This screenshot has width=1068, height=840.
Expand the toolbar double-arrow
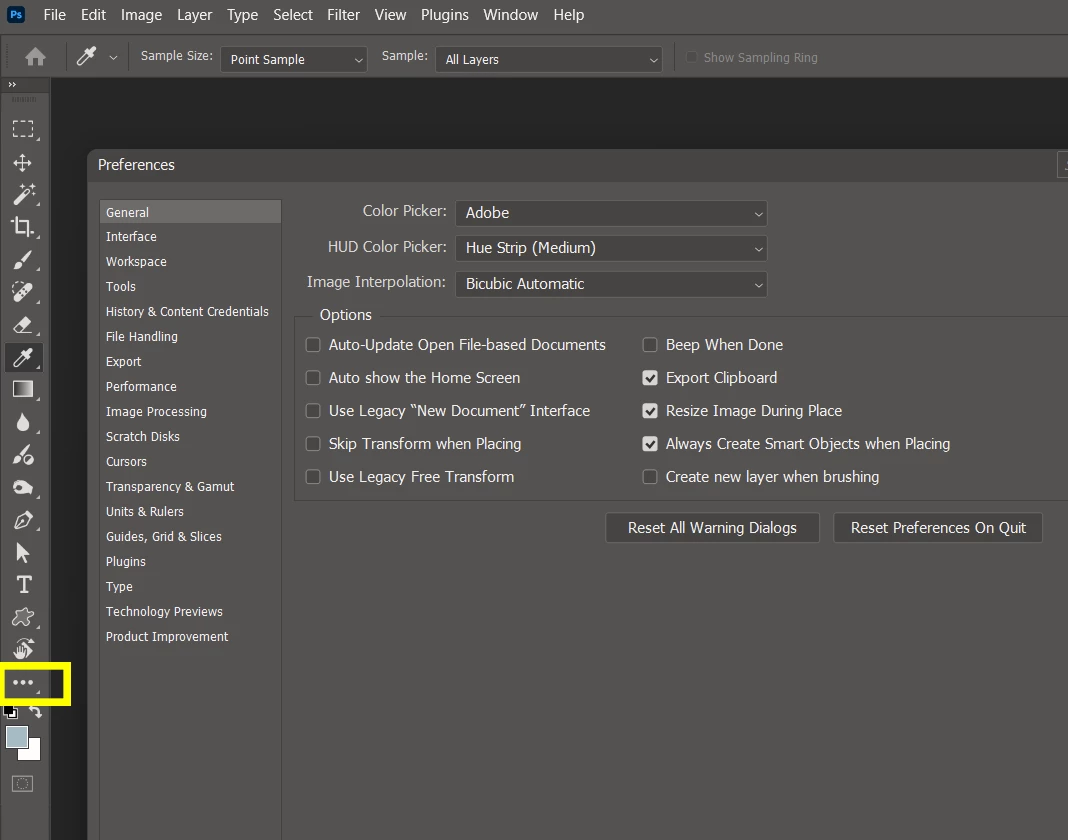[x=12, y=84]
